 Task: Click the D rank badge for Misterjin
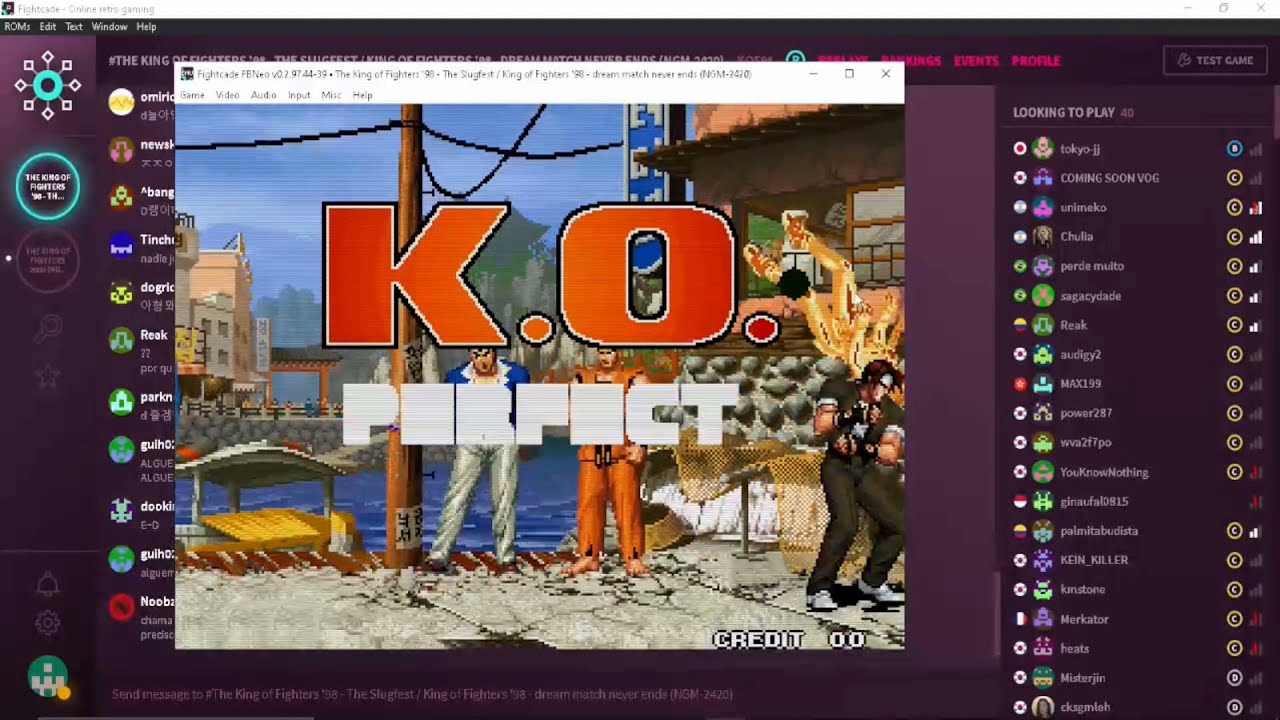1234,678
